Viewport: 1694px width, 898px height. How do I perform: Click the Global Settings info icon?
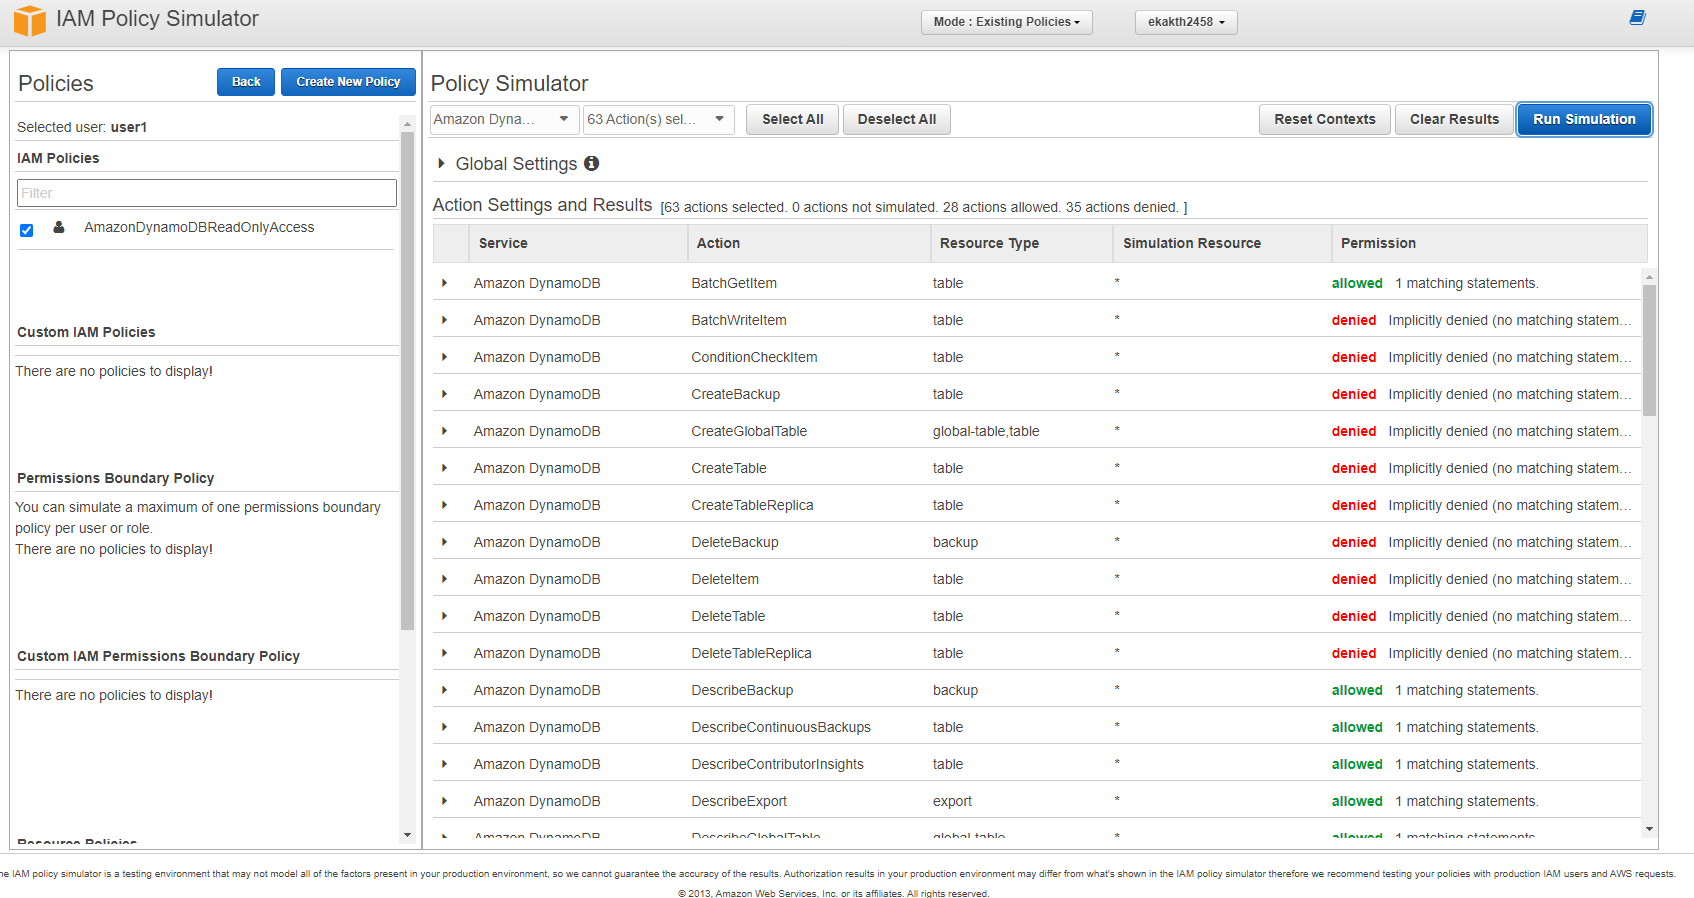591,163
